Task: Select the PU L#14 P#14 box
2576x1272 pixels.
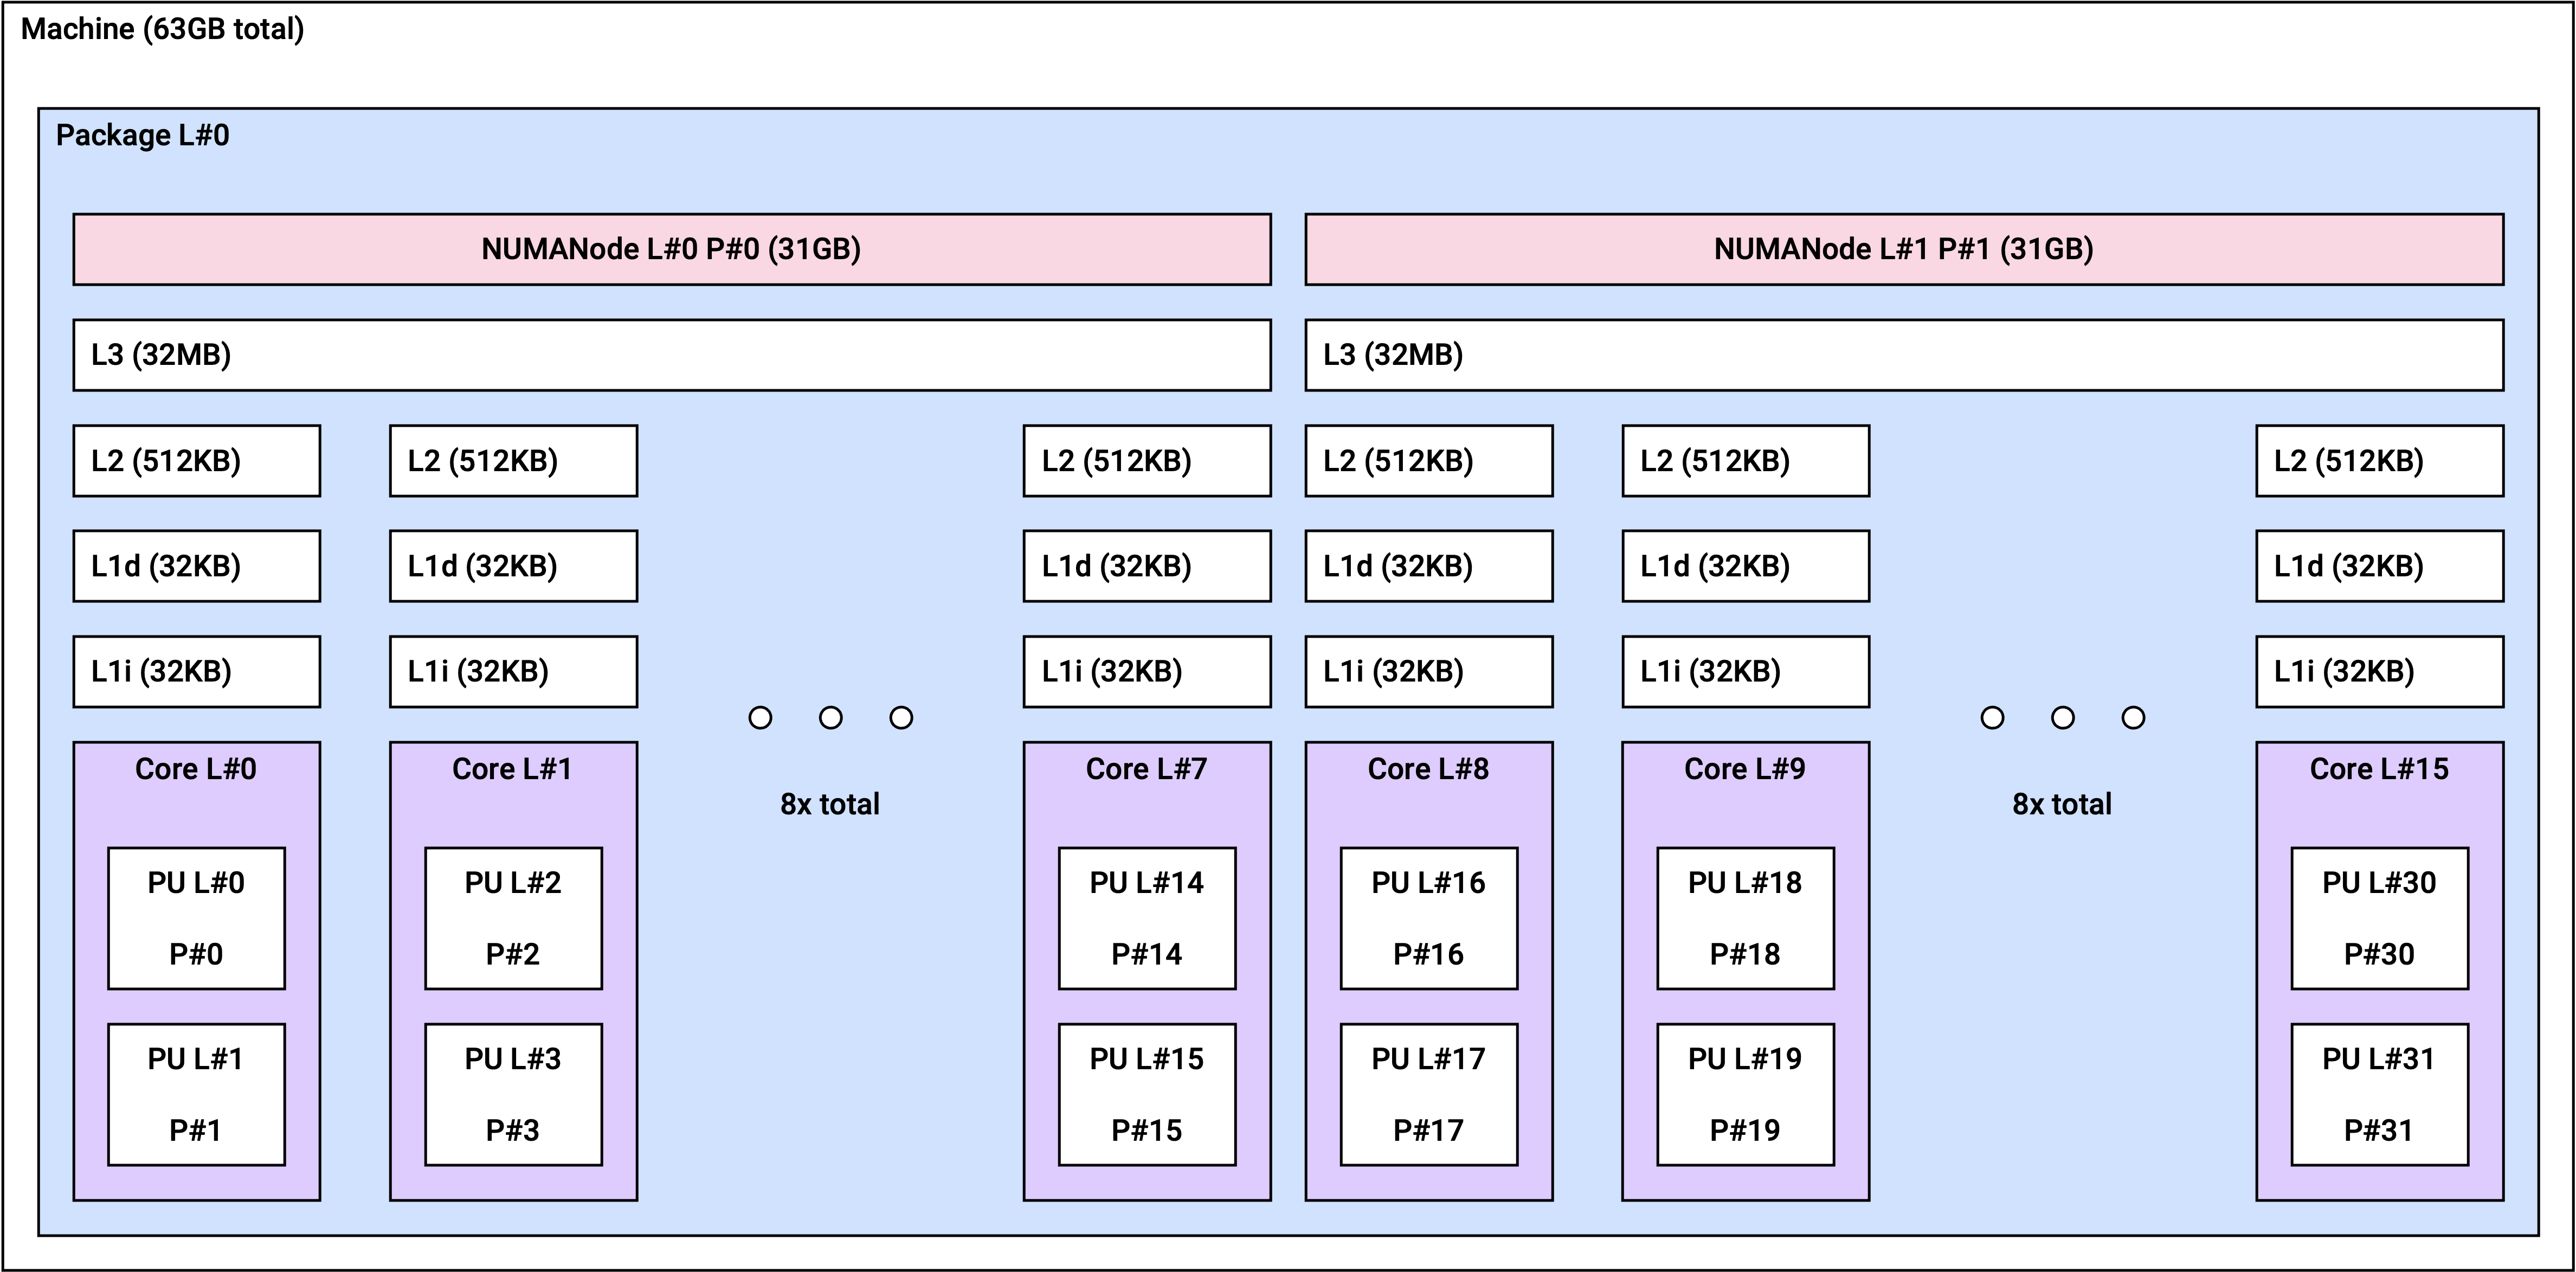Action: (1147, 918)
